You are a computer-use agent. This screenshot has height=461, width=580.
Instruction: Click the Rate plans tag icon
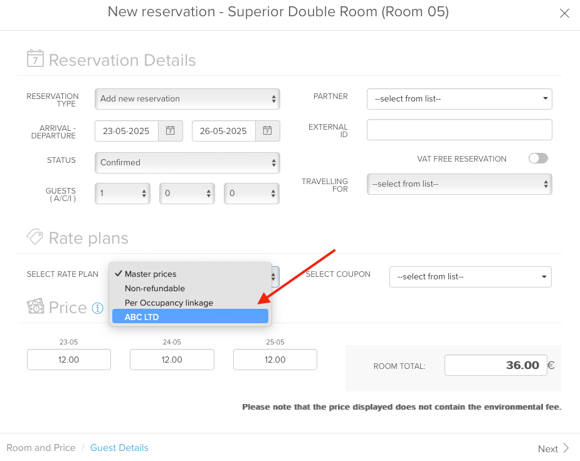pyautogui.click(x=35, y=237)
